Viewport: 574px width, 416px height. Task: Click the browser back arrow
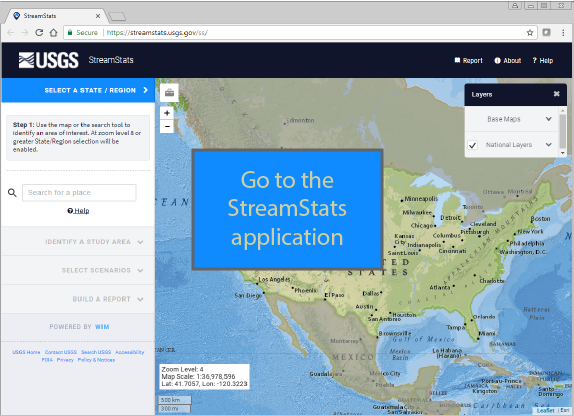(x=11, y=33)
